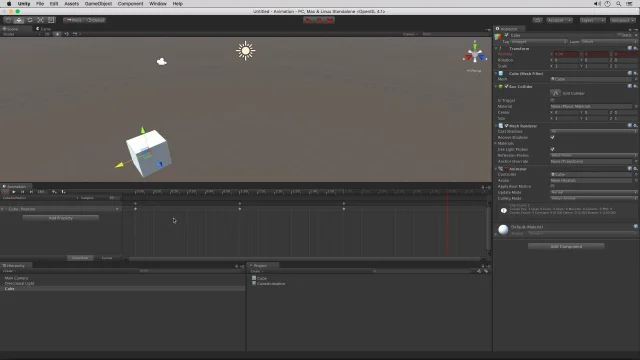
Task: Open the GameObject menu
Action: click(98, 4)
